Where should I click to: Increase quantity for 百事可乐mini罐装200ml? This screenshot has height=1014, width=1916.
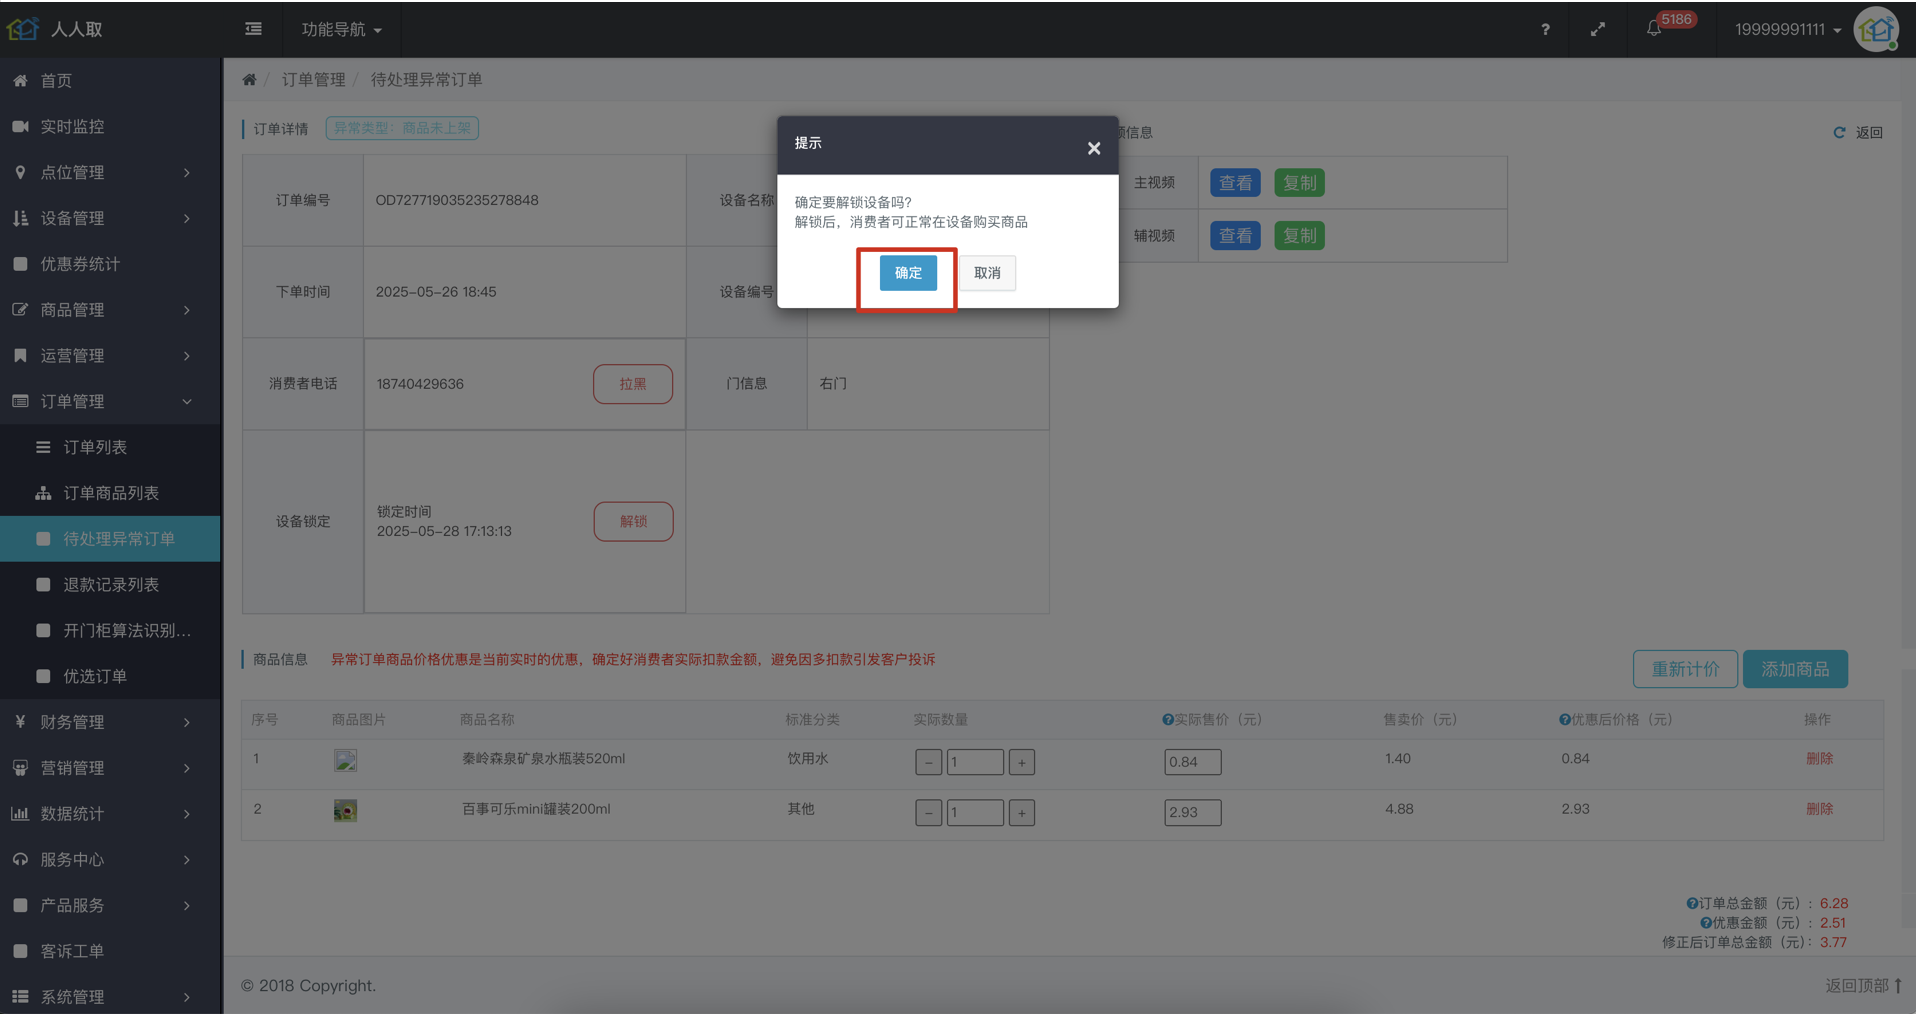(1021, 812)
